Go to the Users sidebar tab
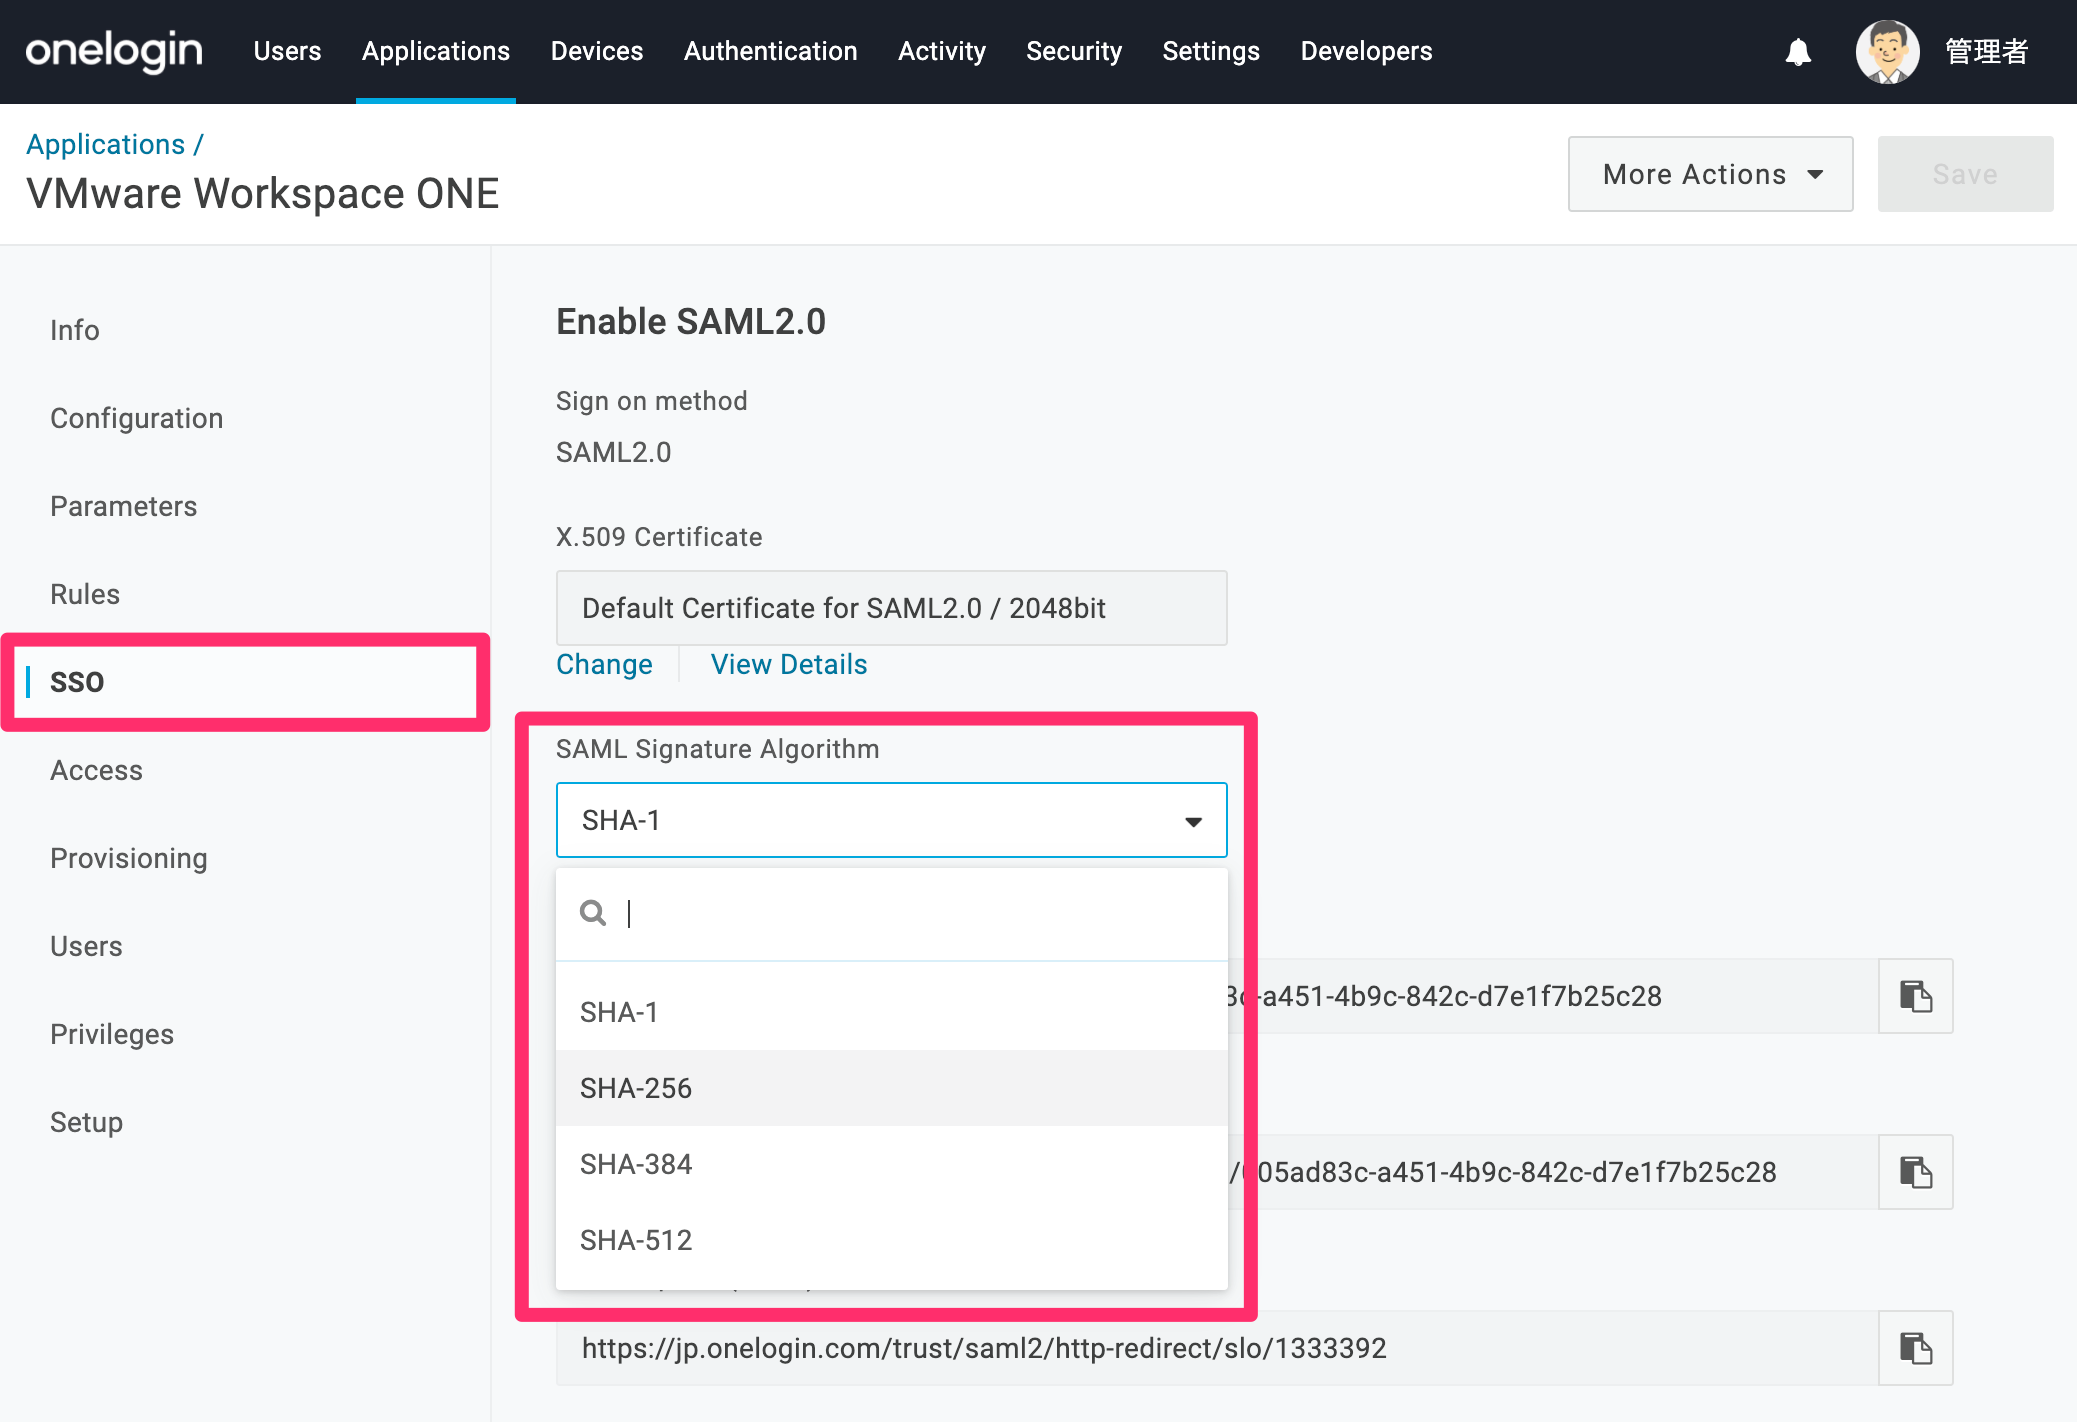Image resolution: width=2077 pixels, height=1422 pixels. click(86, 946)
